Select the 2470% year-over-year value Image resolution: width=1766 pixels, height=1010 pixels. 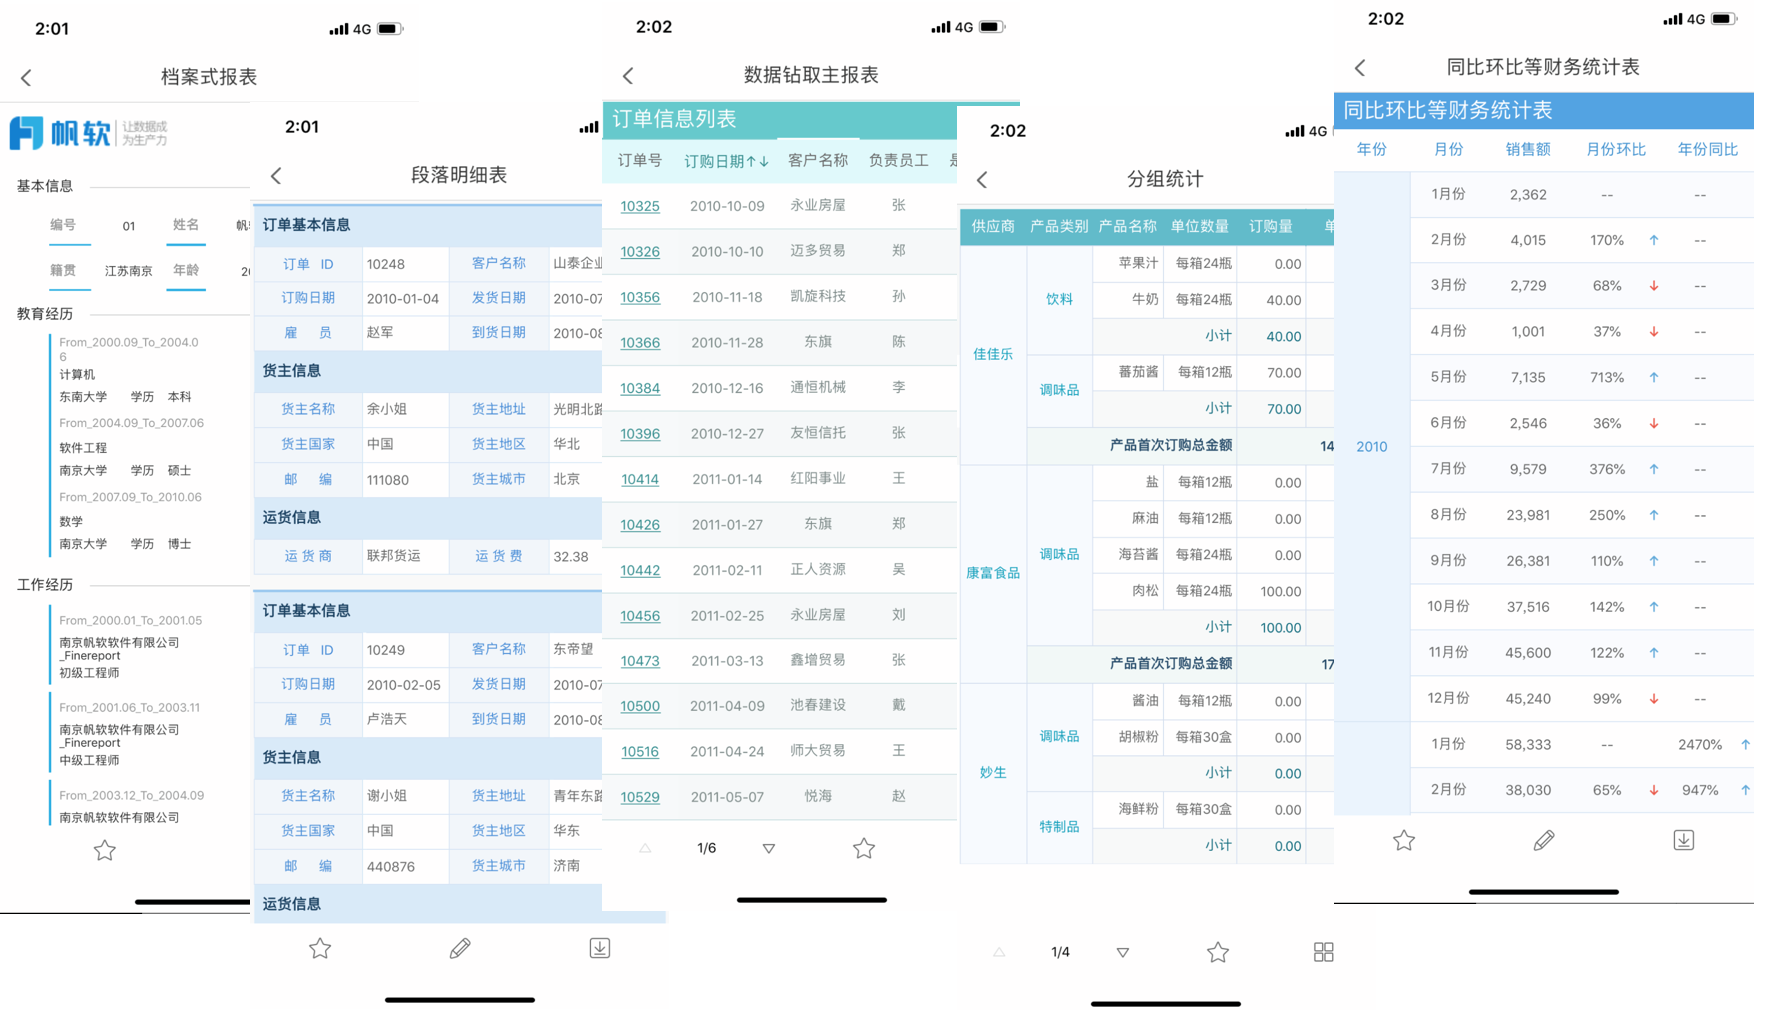click(x=1700, y=745)
